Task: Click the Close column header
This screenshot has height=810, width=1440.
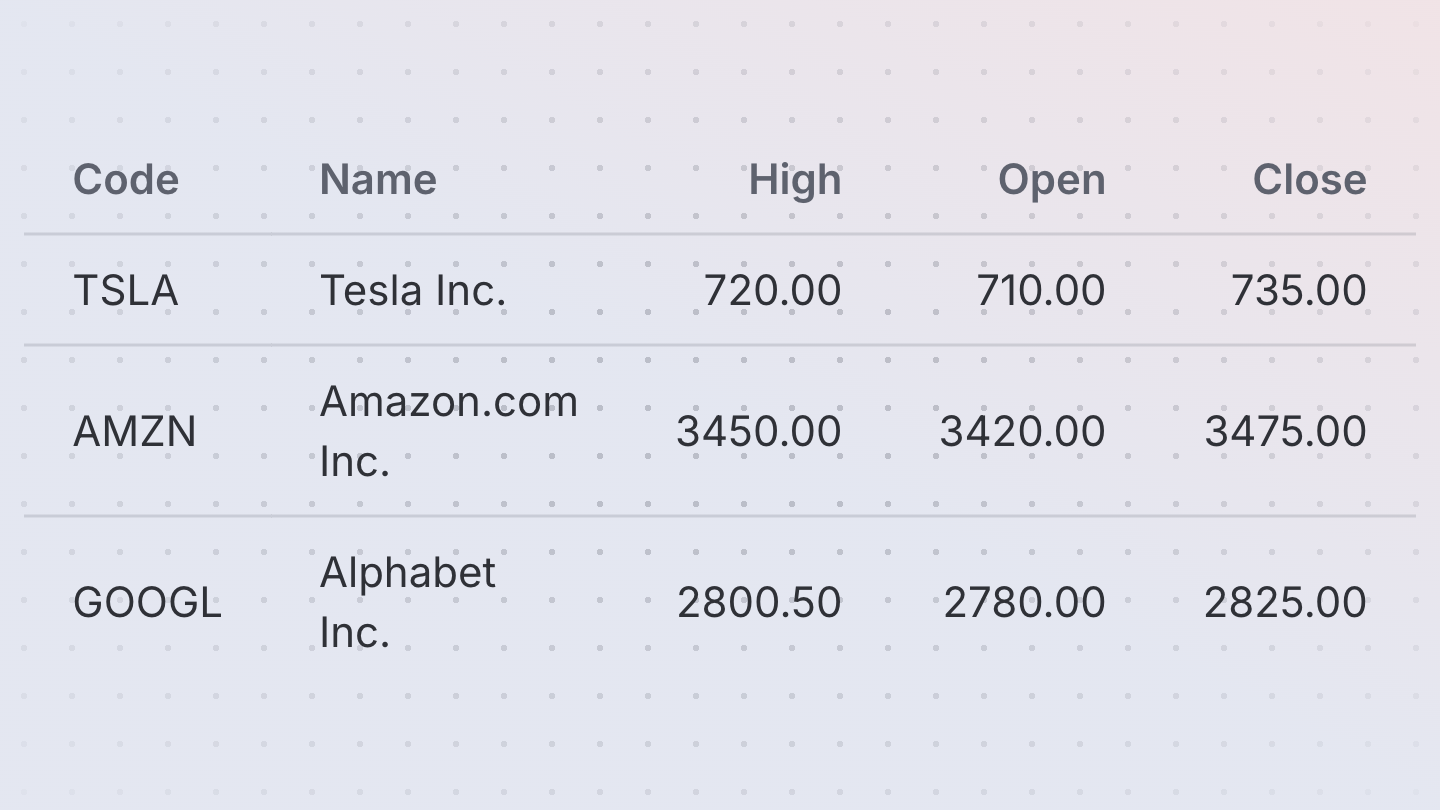Action: click(x=1309, y=180)
